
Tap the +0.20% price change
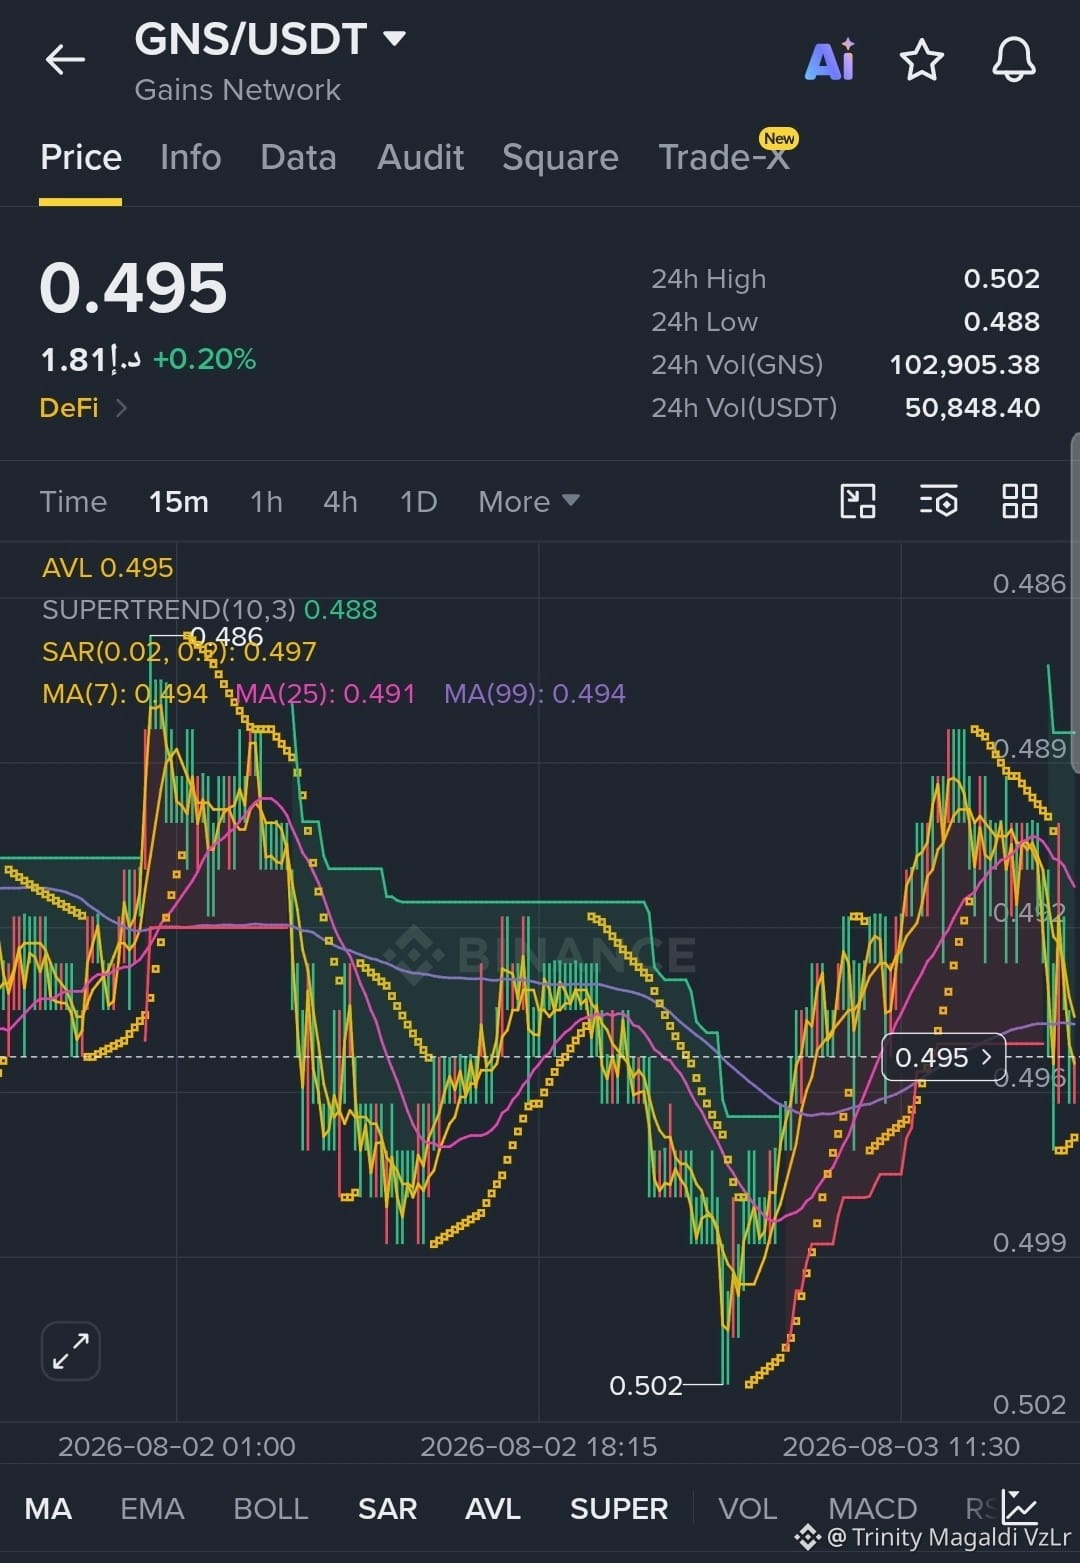point(204,359)
